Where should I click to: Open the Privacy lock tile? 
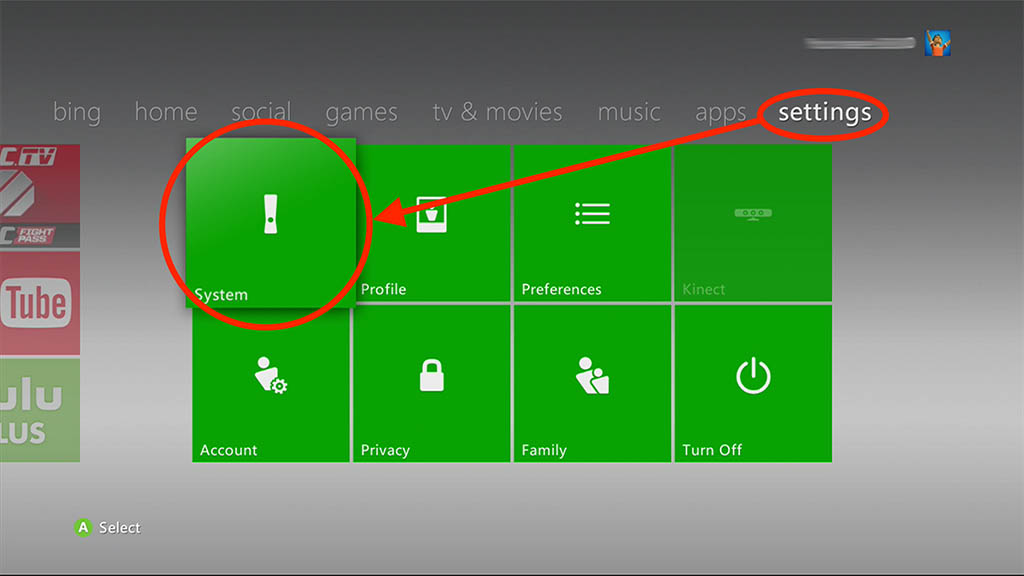(432, 384)
